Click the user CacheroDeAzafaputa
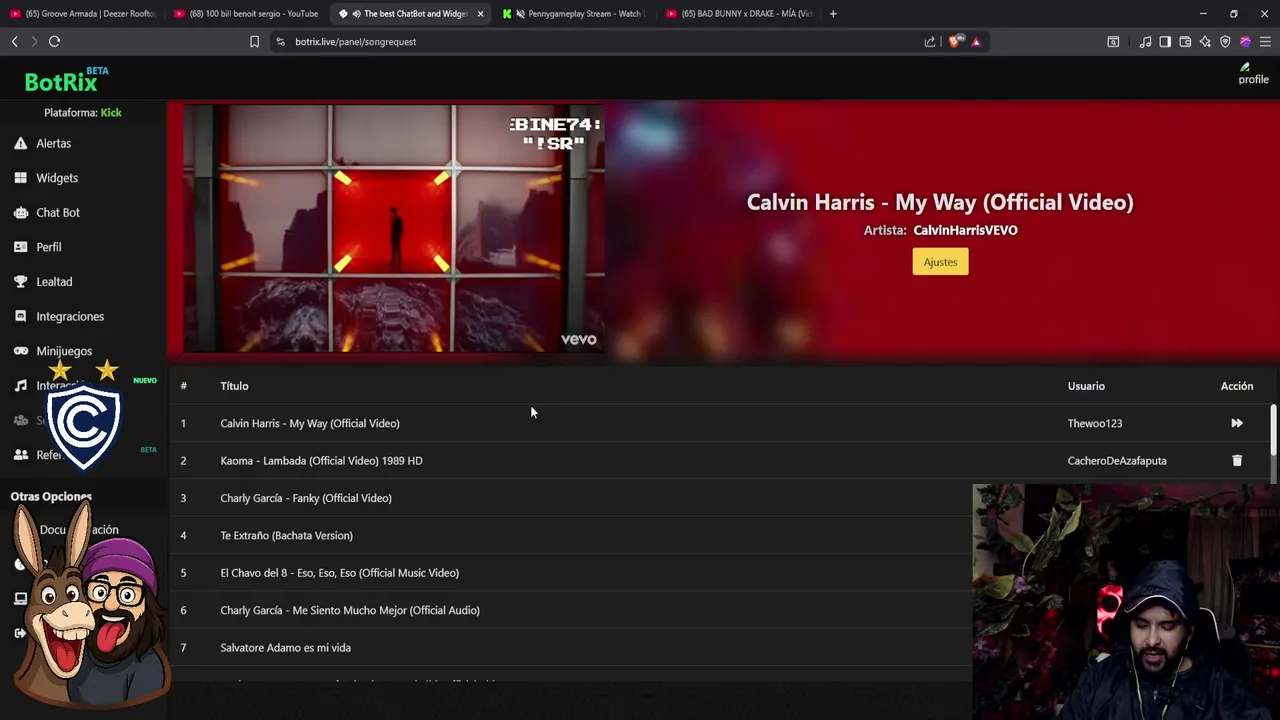The height and width of the screenshot is (720, 1280). point(1117,460)
